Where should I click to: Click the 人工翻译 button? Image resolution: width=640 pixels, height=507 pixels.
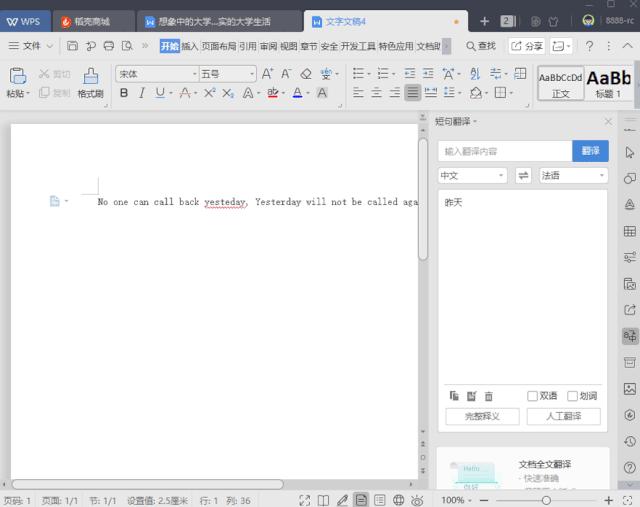(564, 416)
